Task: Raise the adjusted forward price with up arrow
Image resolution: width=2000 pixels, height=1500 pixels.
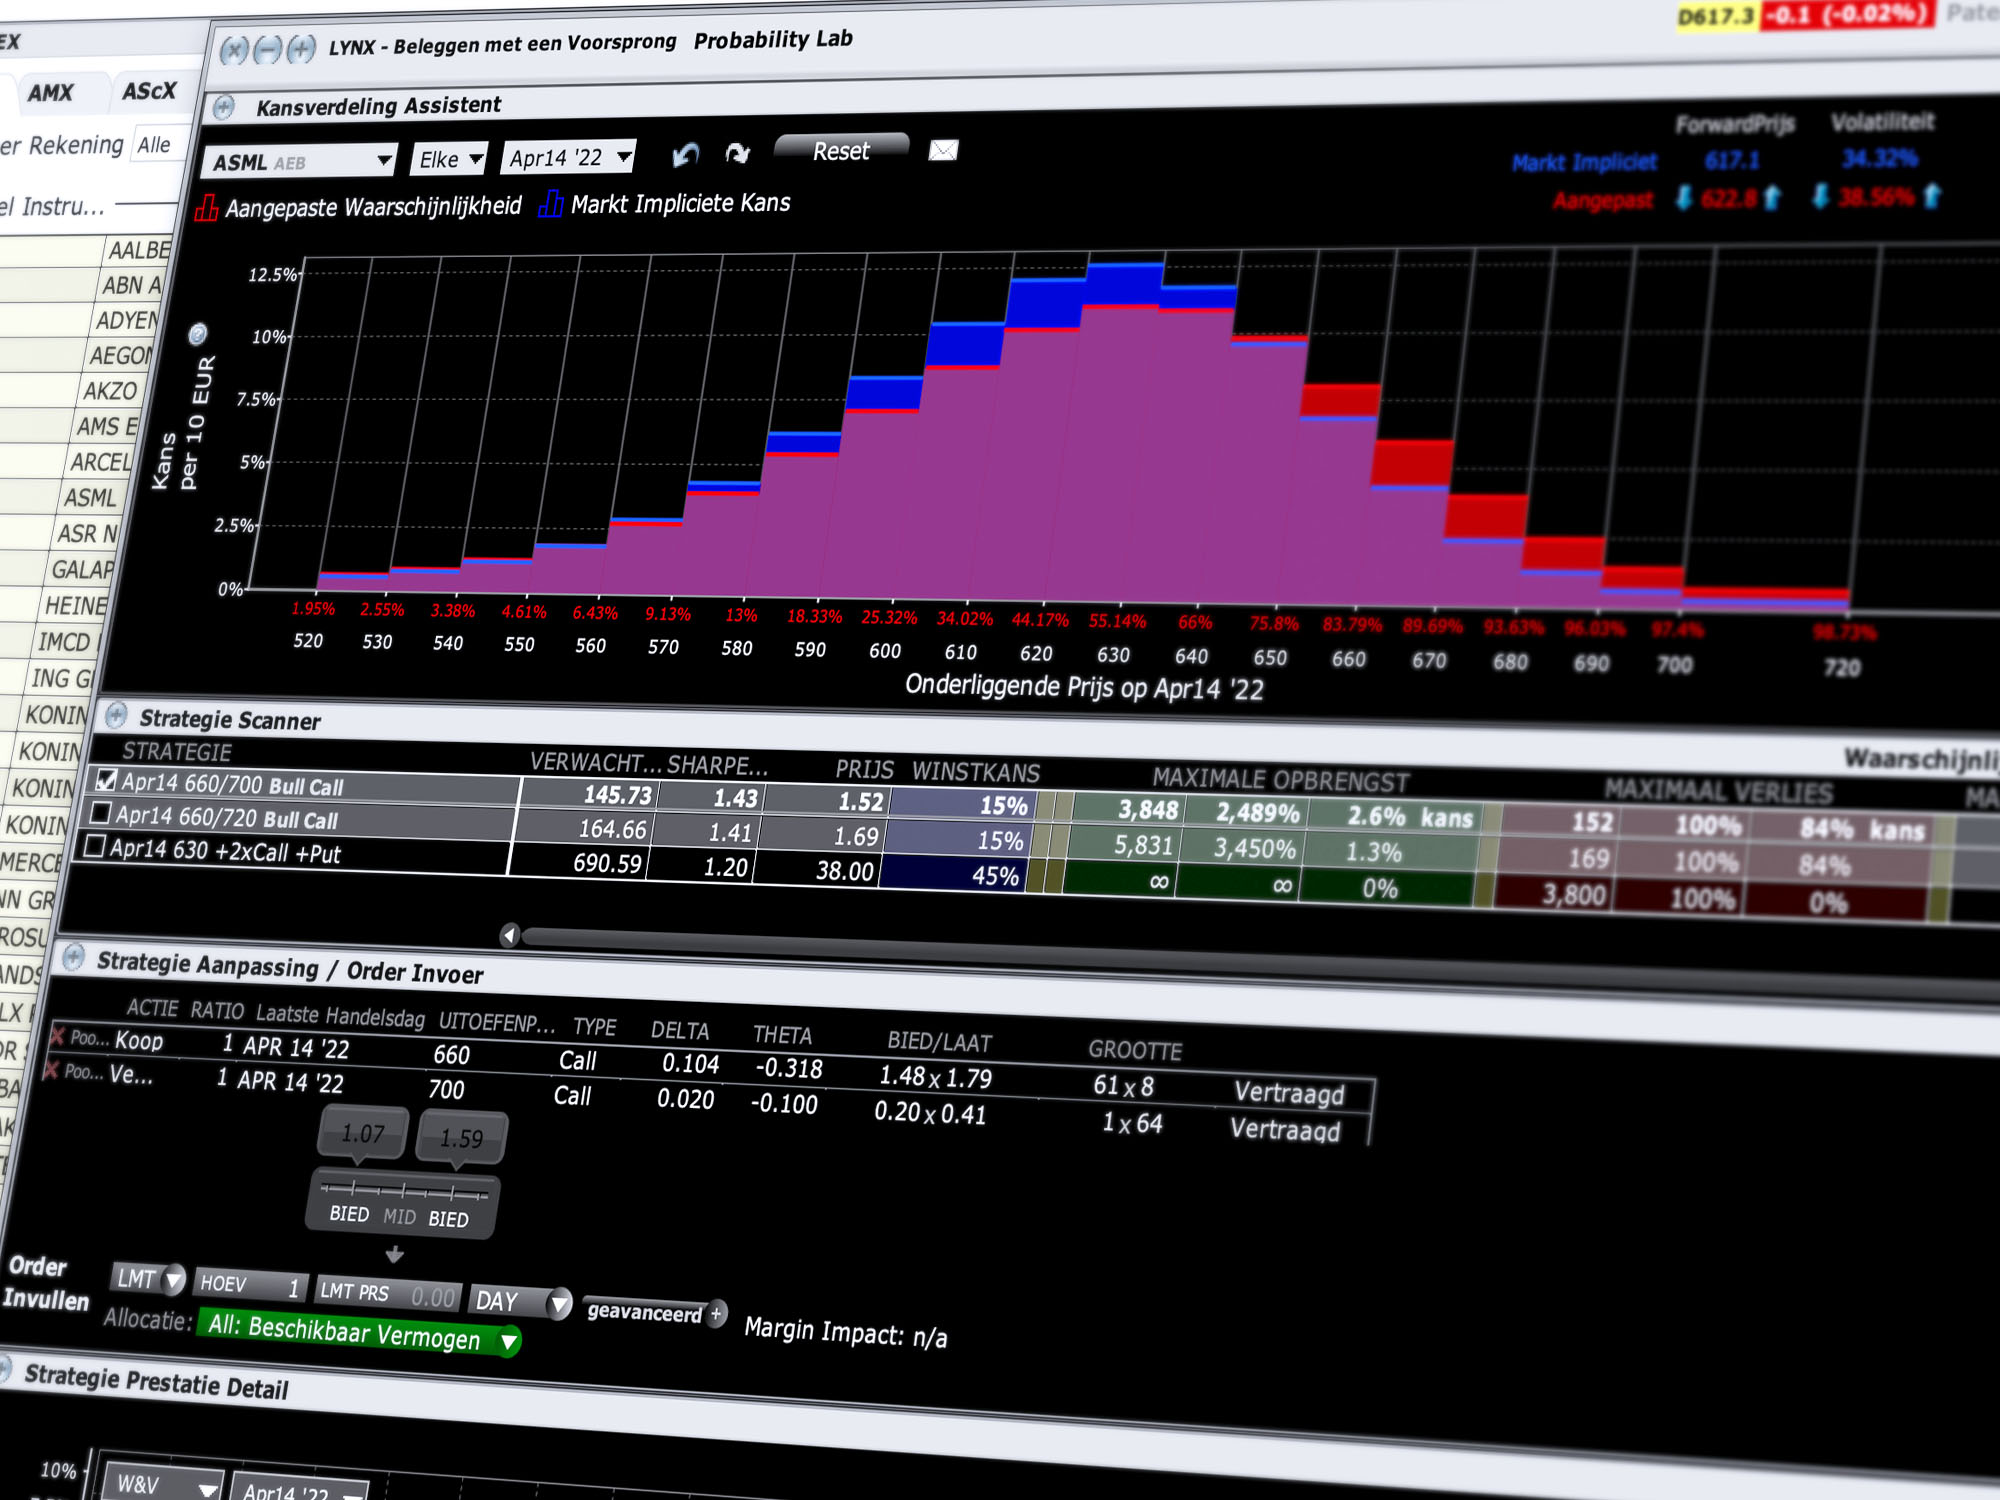Action: (x=1772, y=197)
